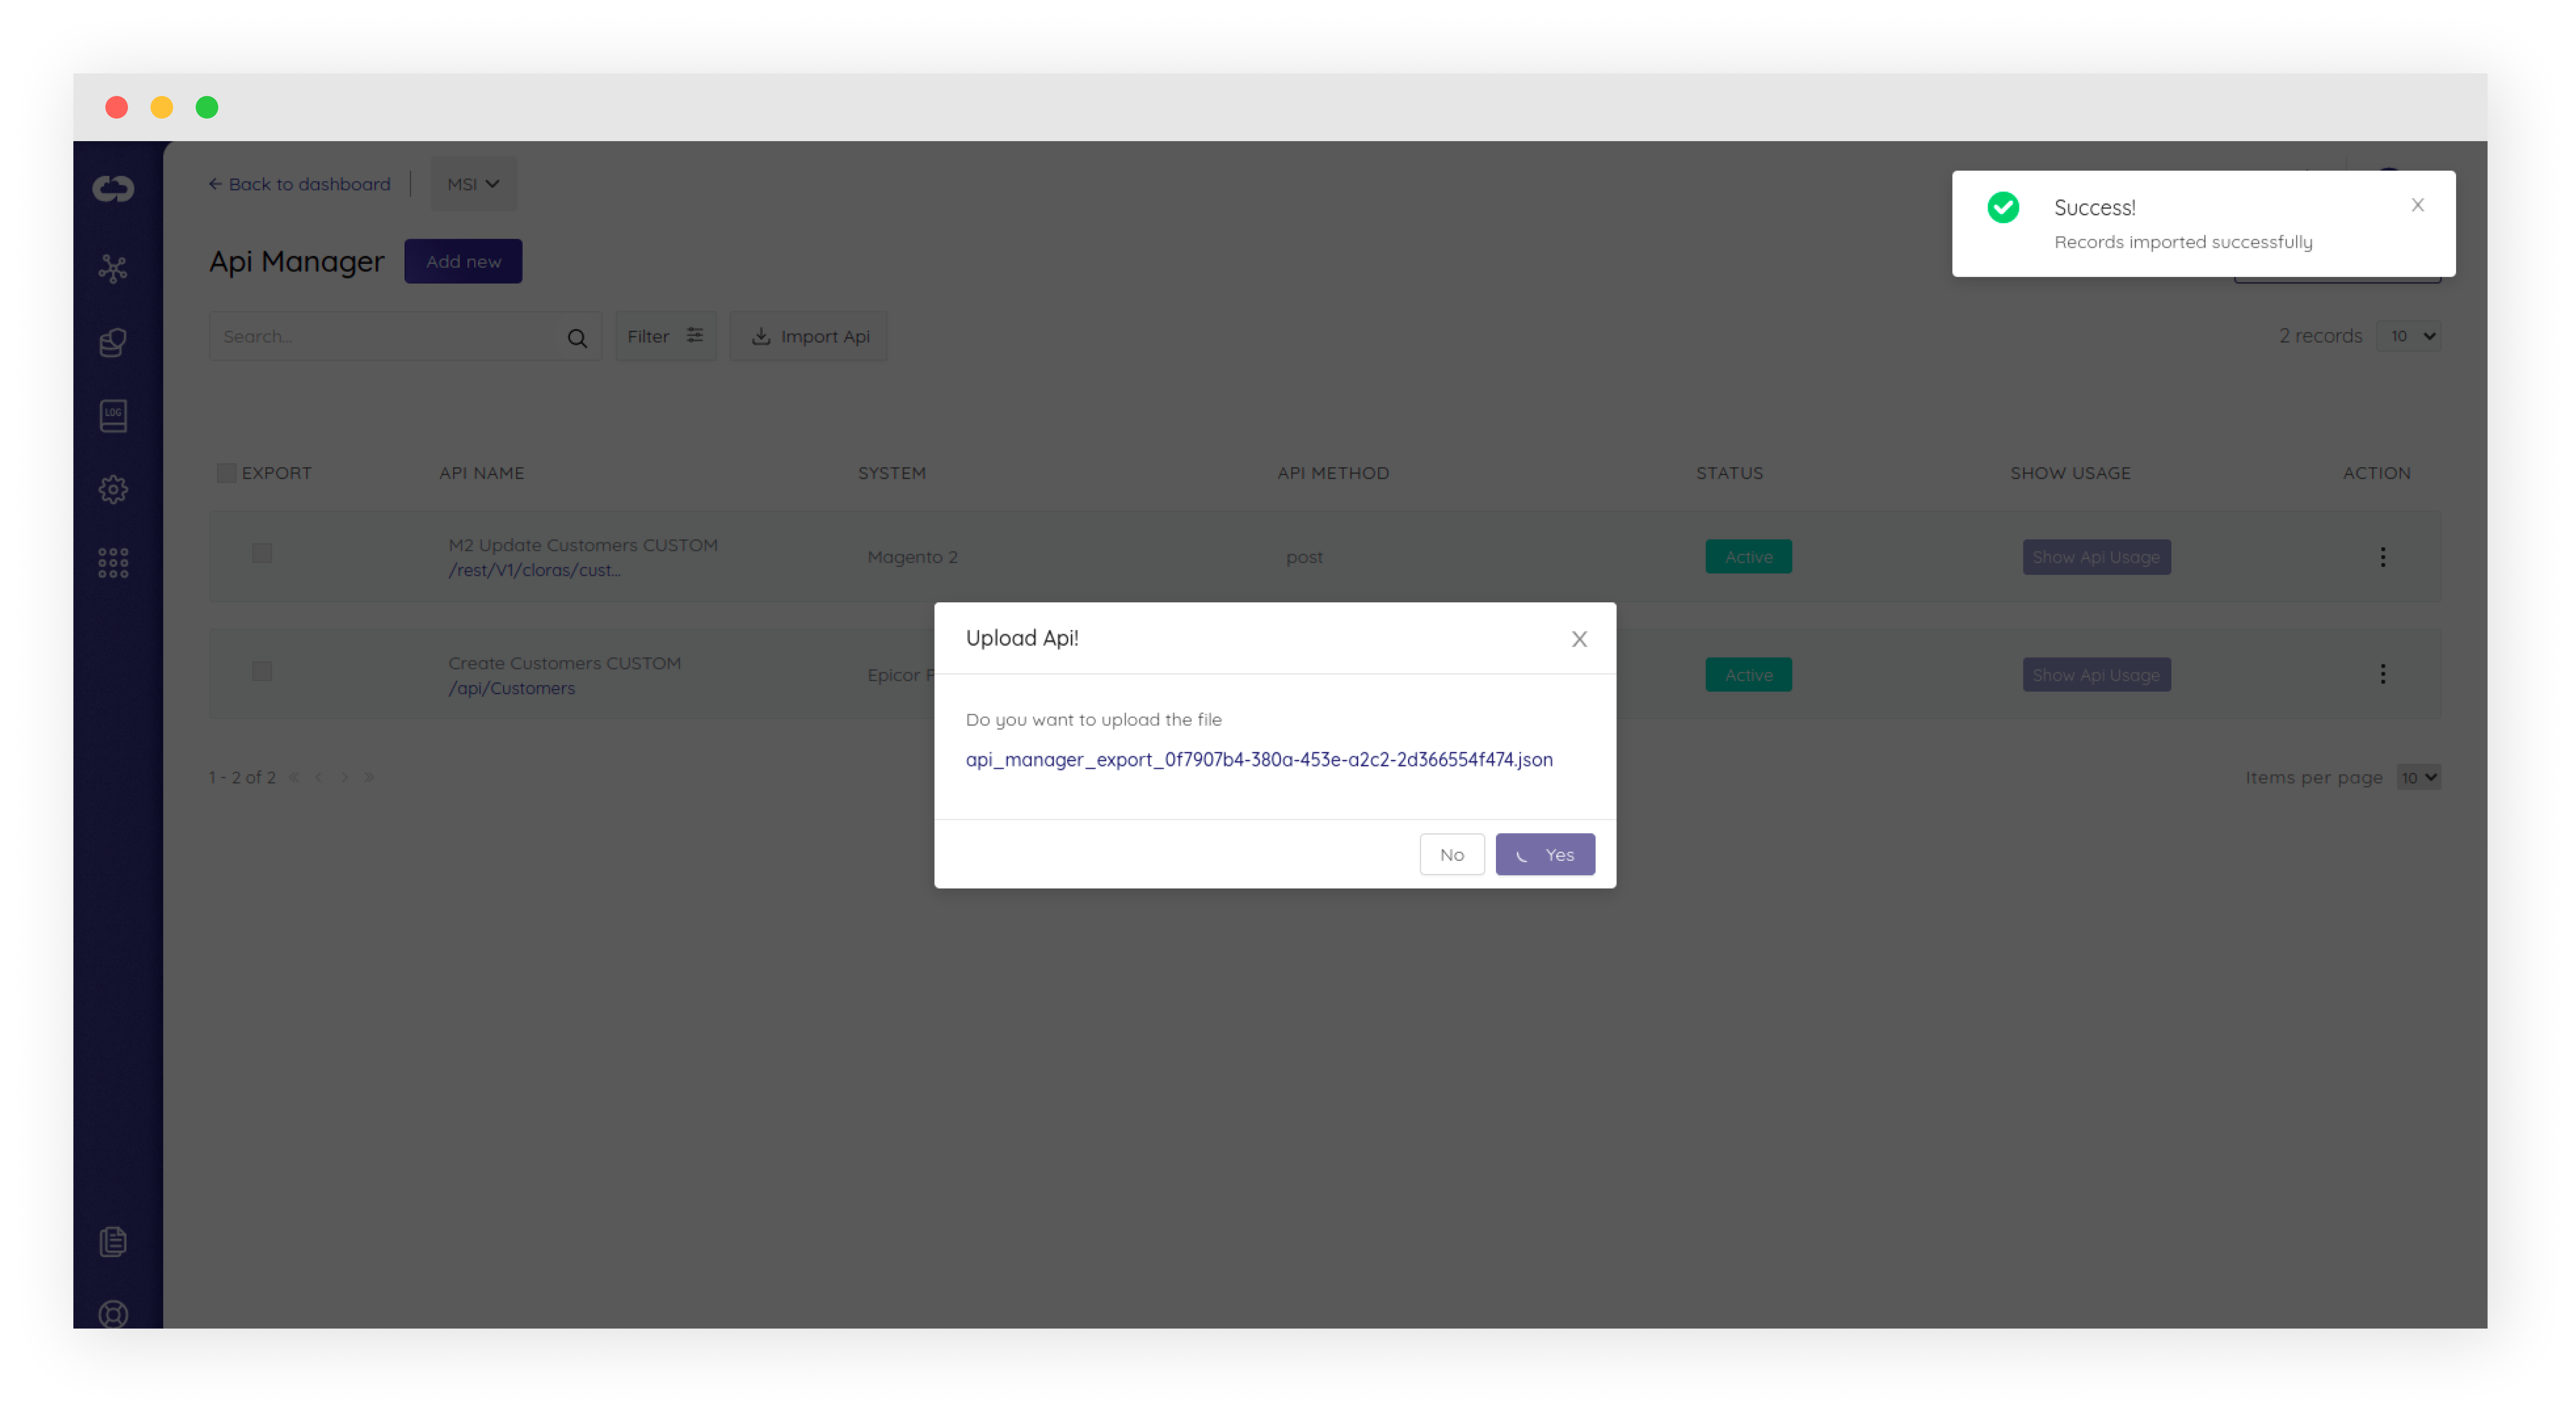Viewport: 2576px width, 1417px height.
Task: Open /rest/V1/cloras/cust... endpoint link
Action: (x=534, y=570)
